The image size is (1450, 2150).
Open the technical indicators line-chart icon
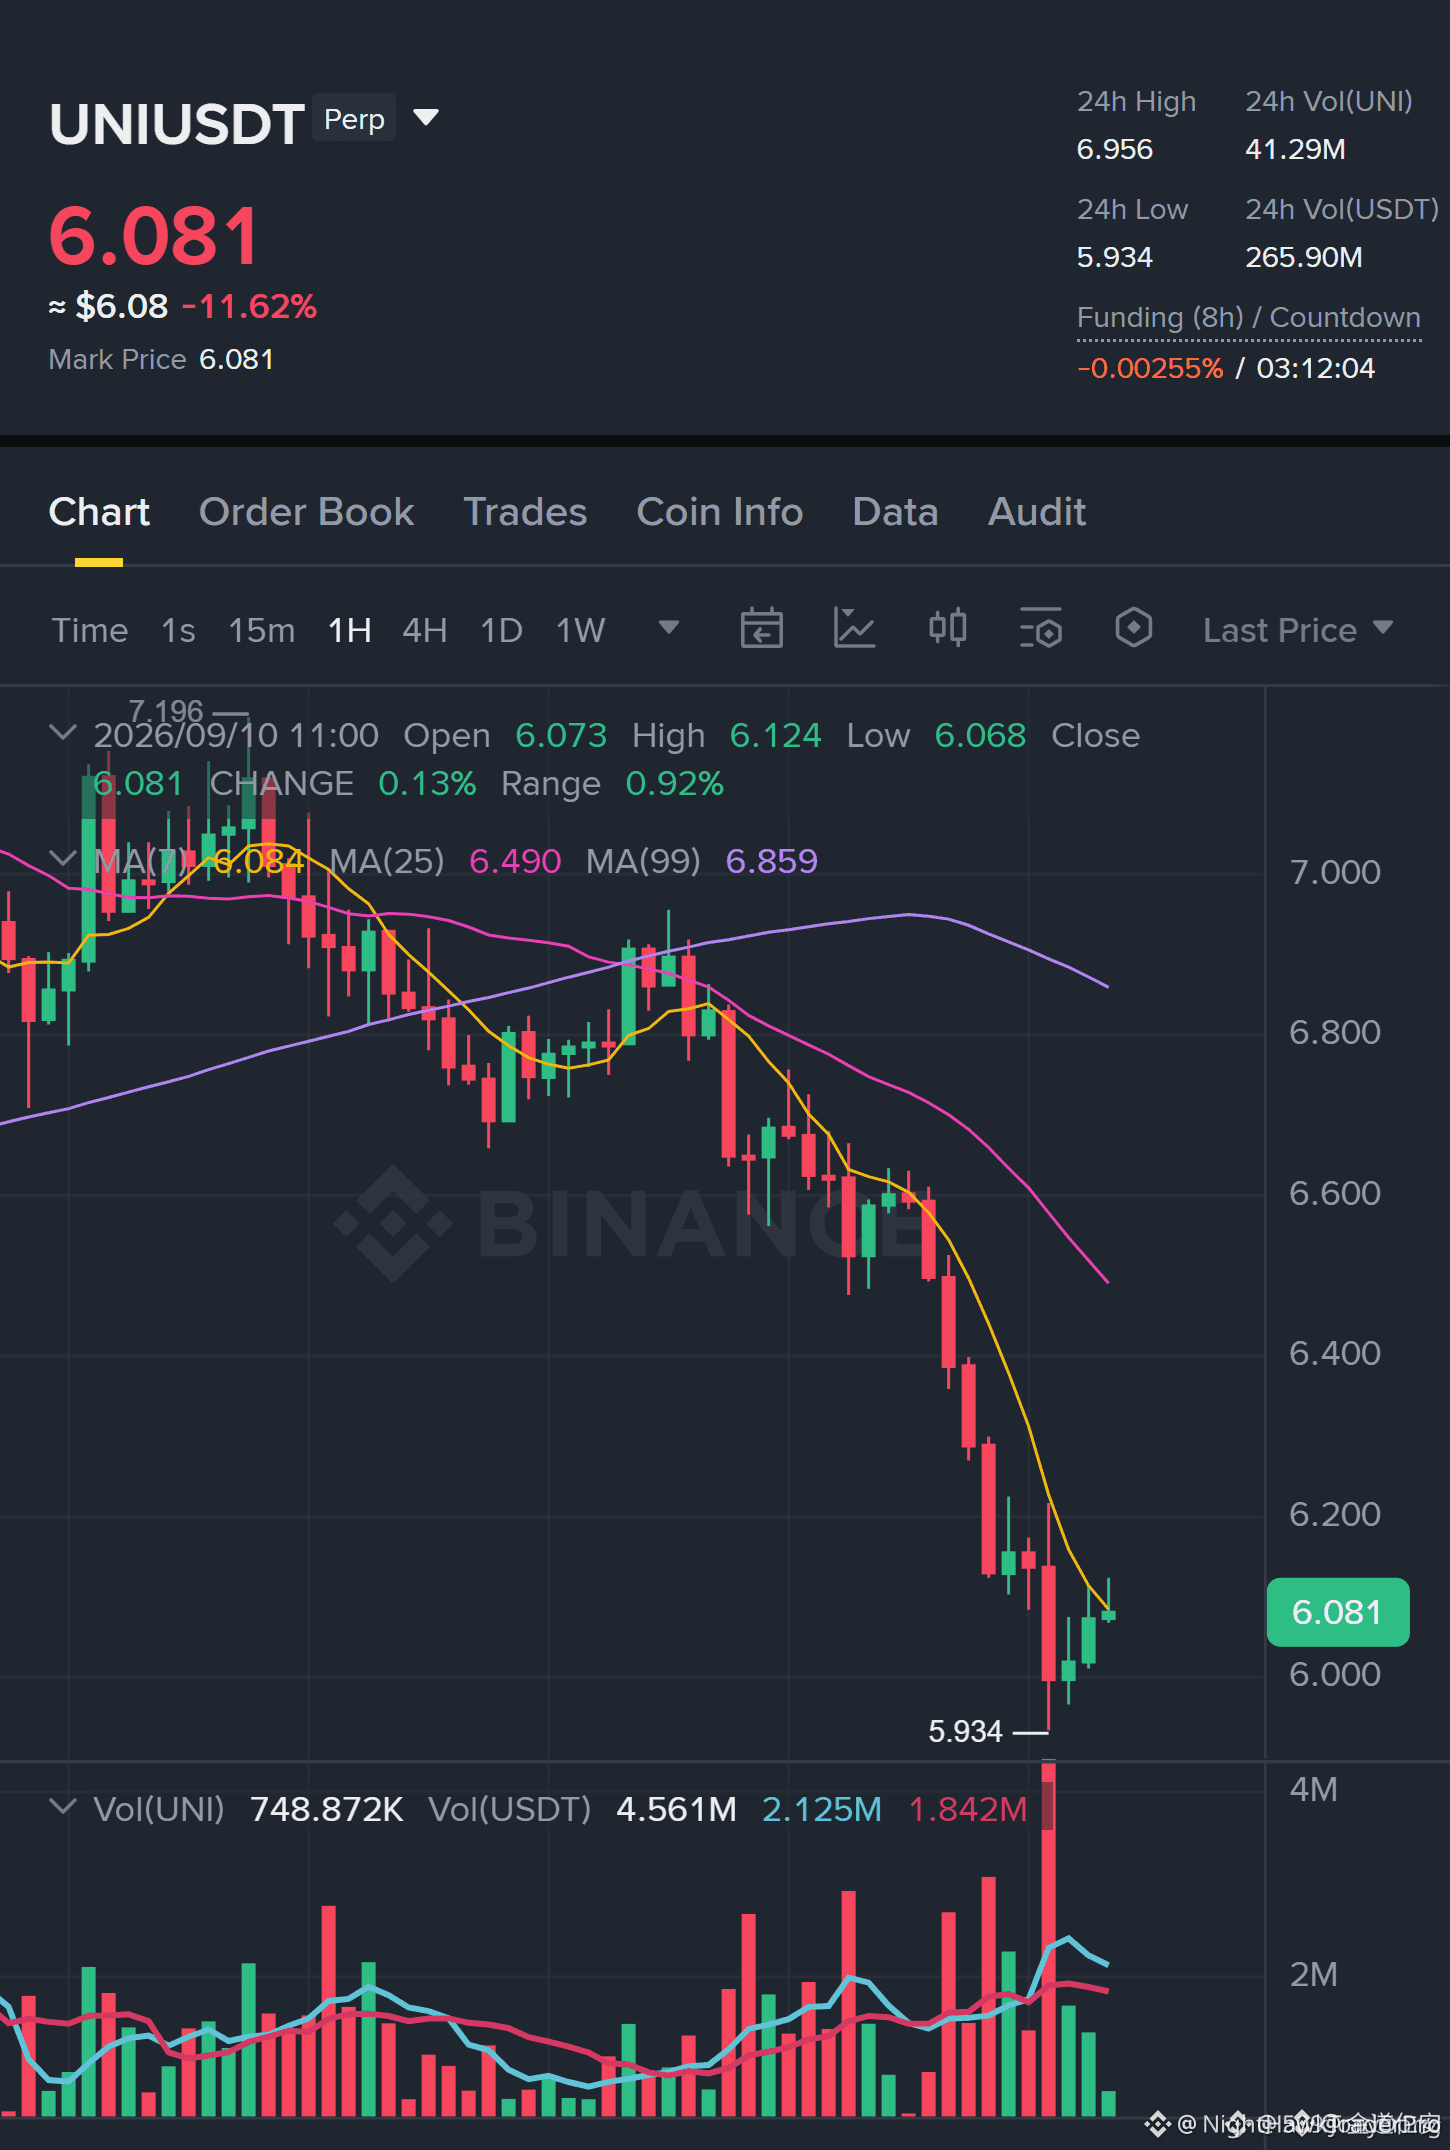click(x=855, y=629)
